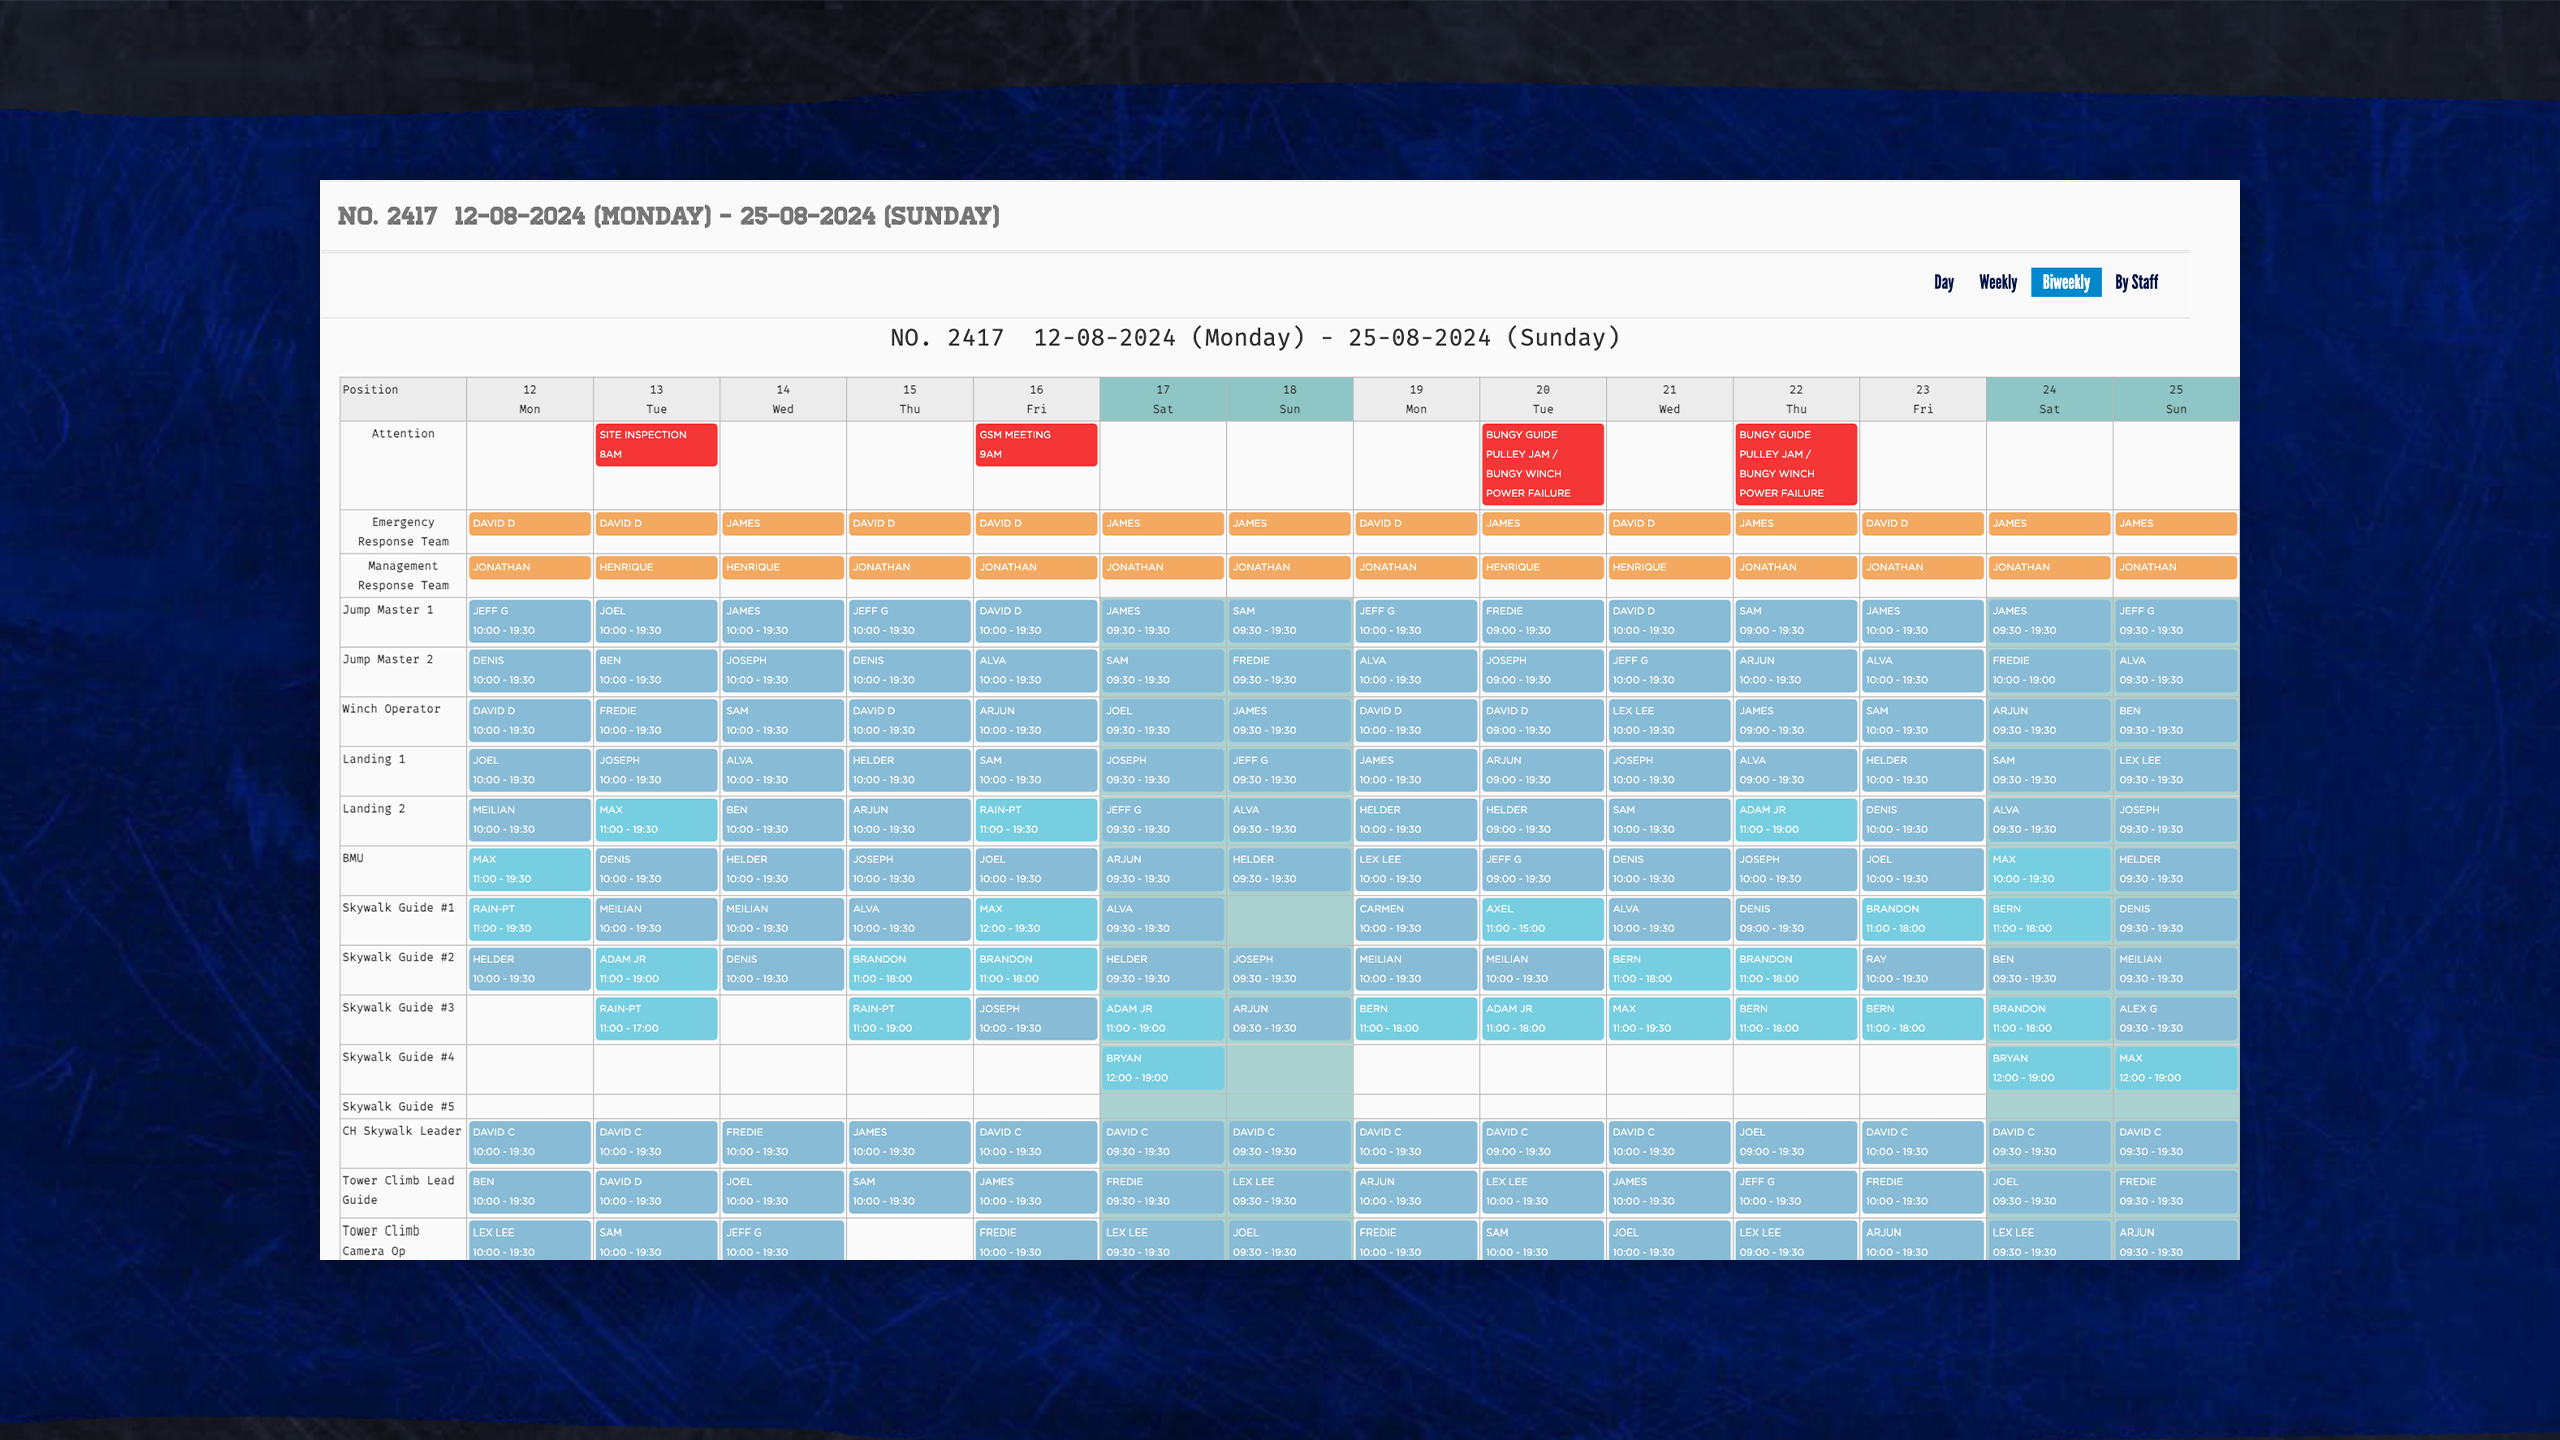Click the GSM MEETING 9AM alert

(x=1035, y=444)
